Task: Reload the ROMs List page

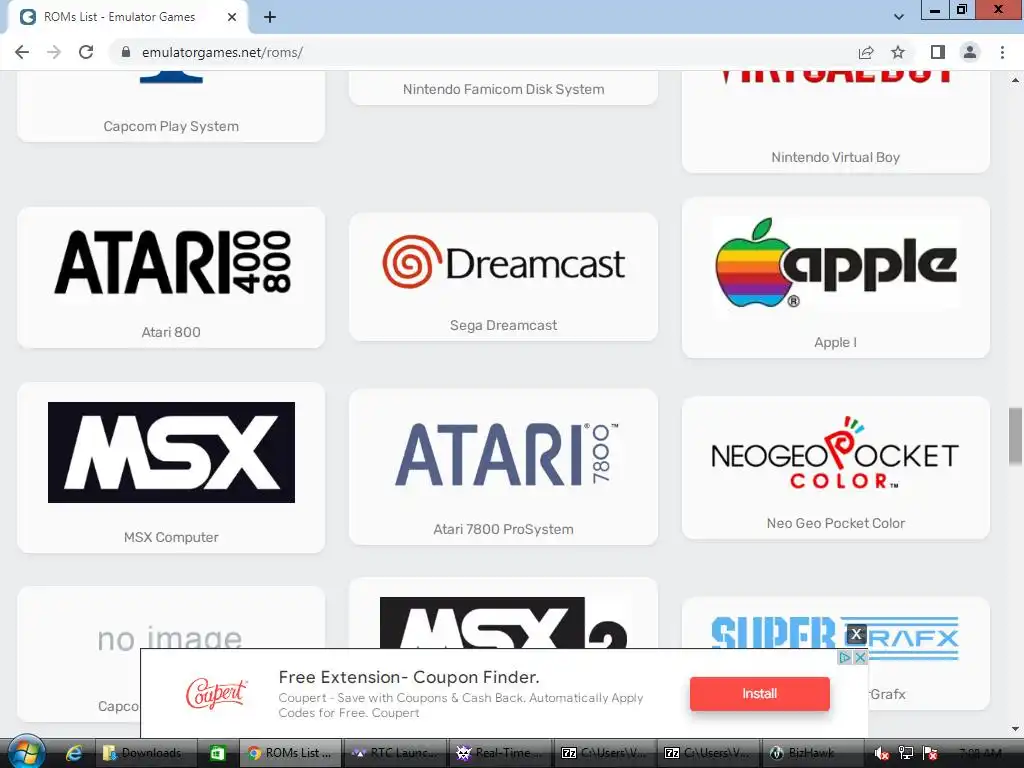Action: [86, 52]
